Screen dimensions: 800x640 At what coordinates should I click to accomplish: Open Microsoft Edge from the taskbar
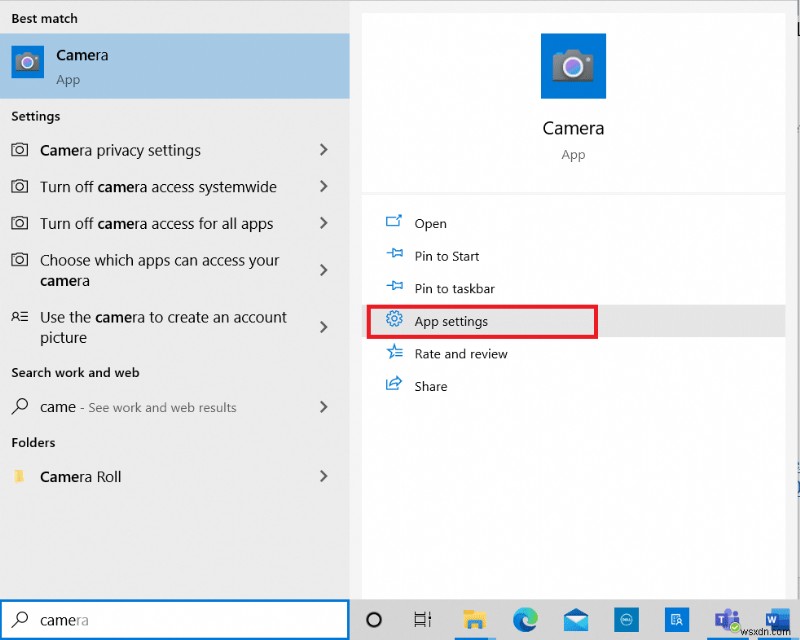tap(524, 619)
